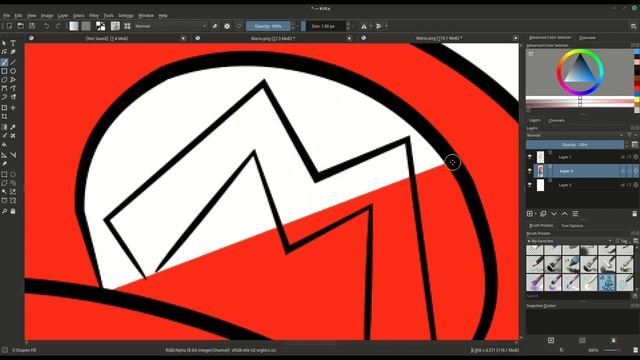
Task: Select the Color Sampler eyedropper tool
Action: pos(13,127)
